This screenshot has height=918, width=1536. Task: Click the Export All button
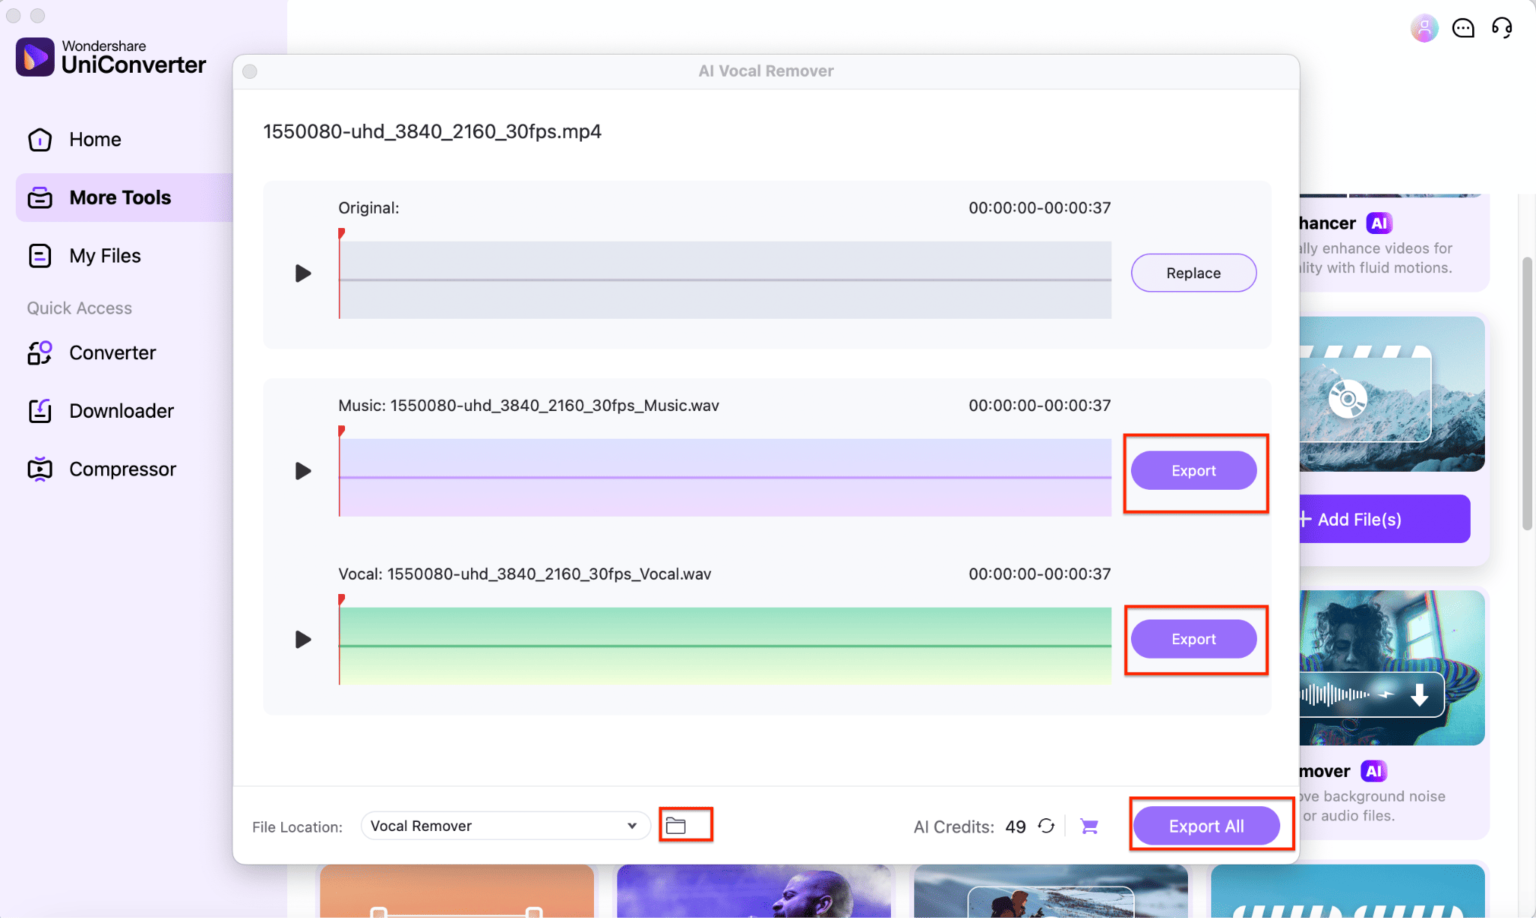click(1206, 826)
